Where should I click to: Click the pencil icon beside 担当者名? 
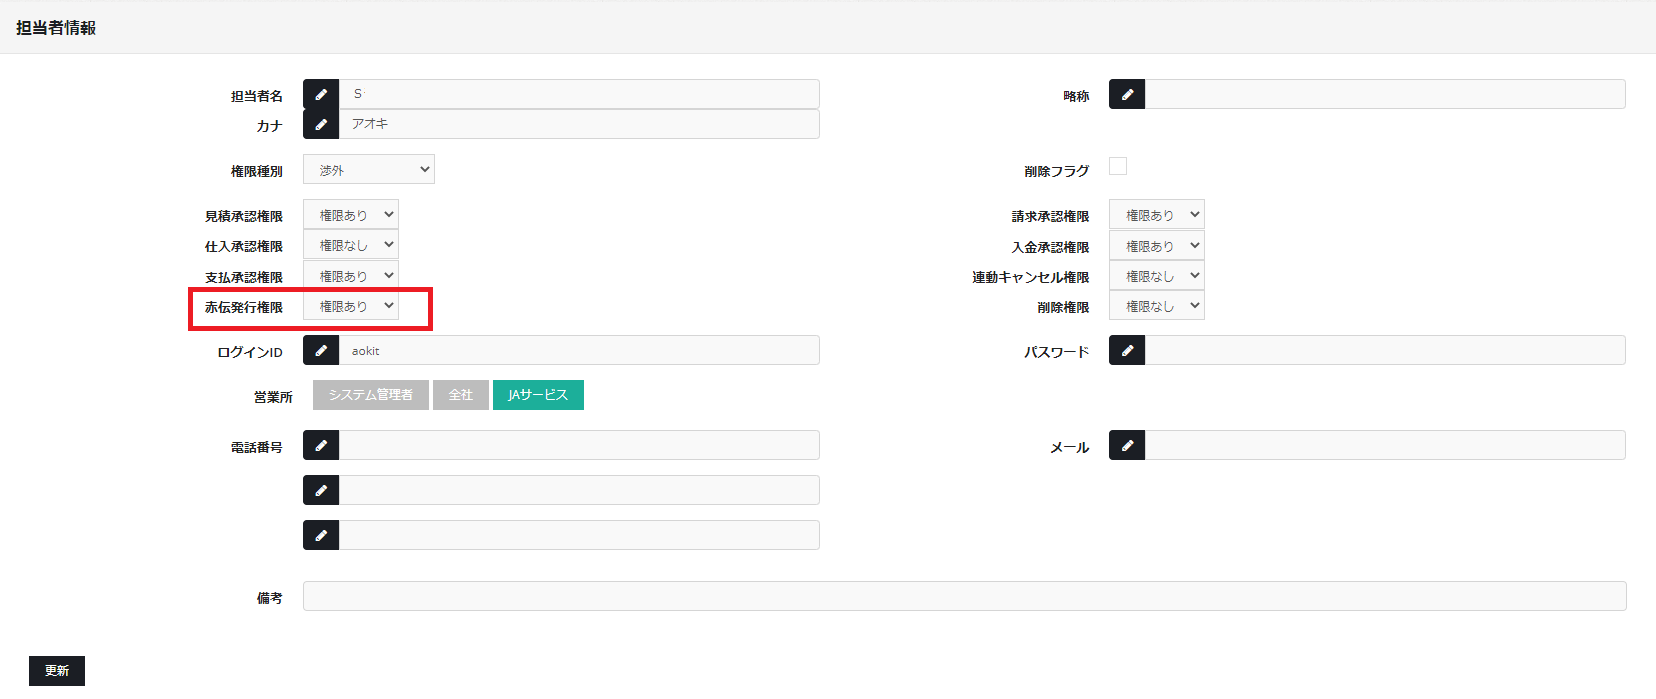coord(321,94)
